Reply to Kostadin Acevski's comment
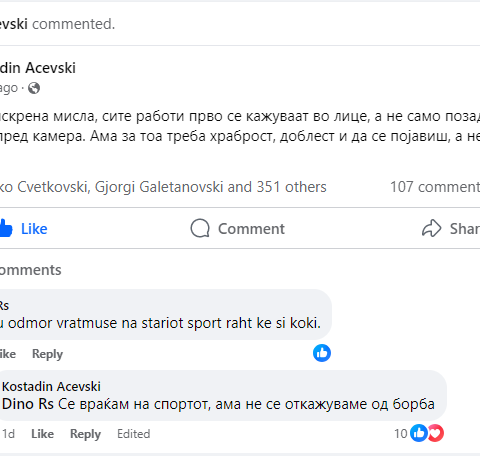 point(85,434)
